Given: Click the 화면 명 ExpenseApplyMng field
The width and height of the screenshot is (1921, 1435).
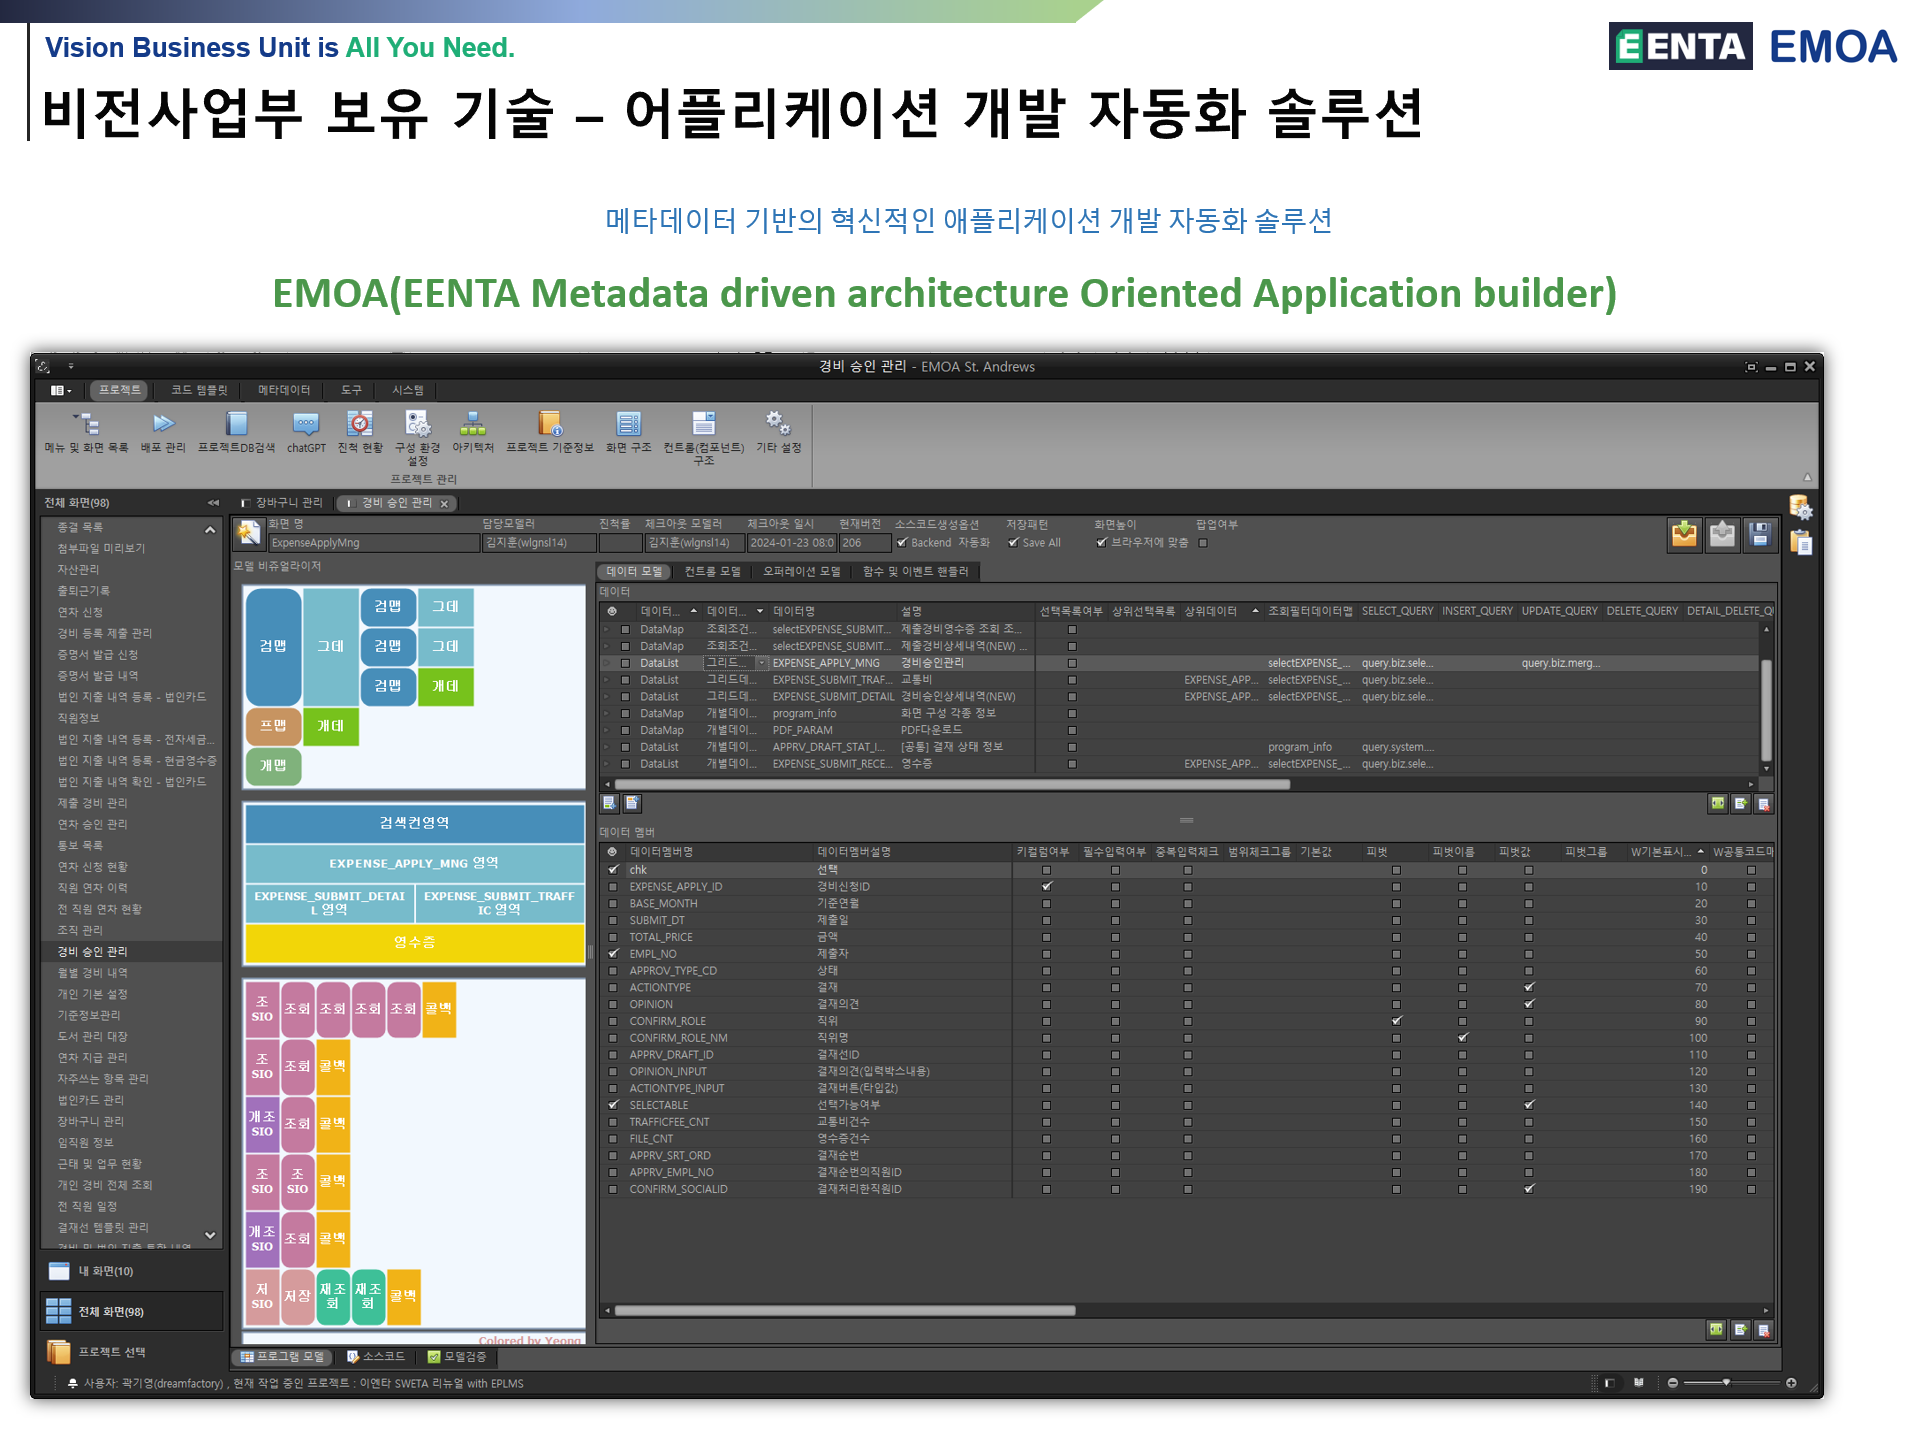Looking at the screenshot, I should point(374,543).
